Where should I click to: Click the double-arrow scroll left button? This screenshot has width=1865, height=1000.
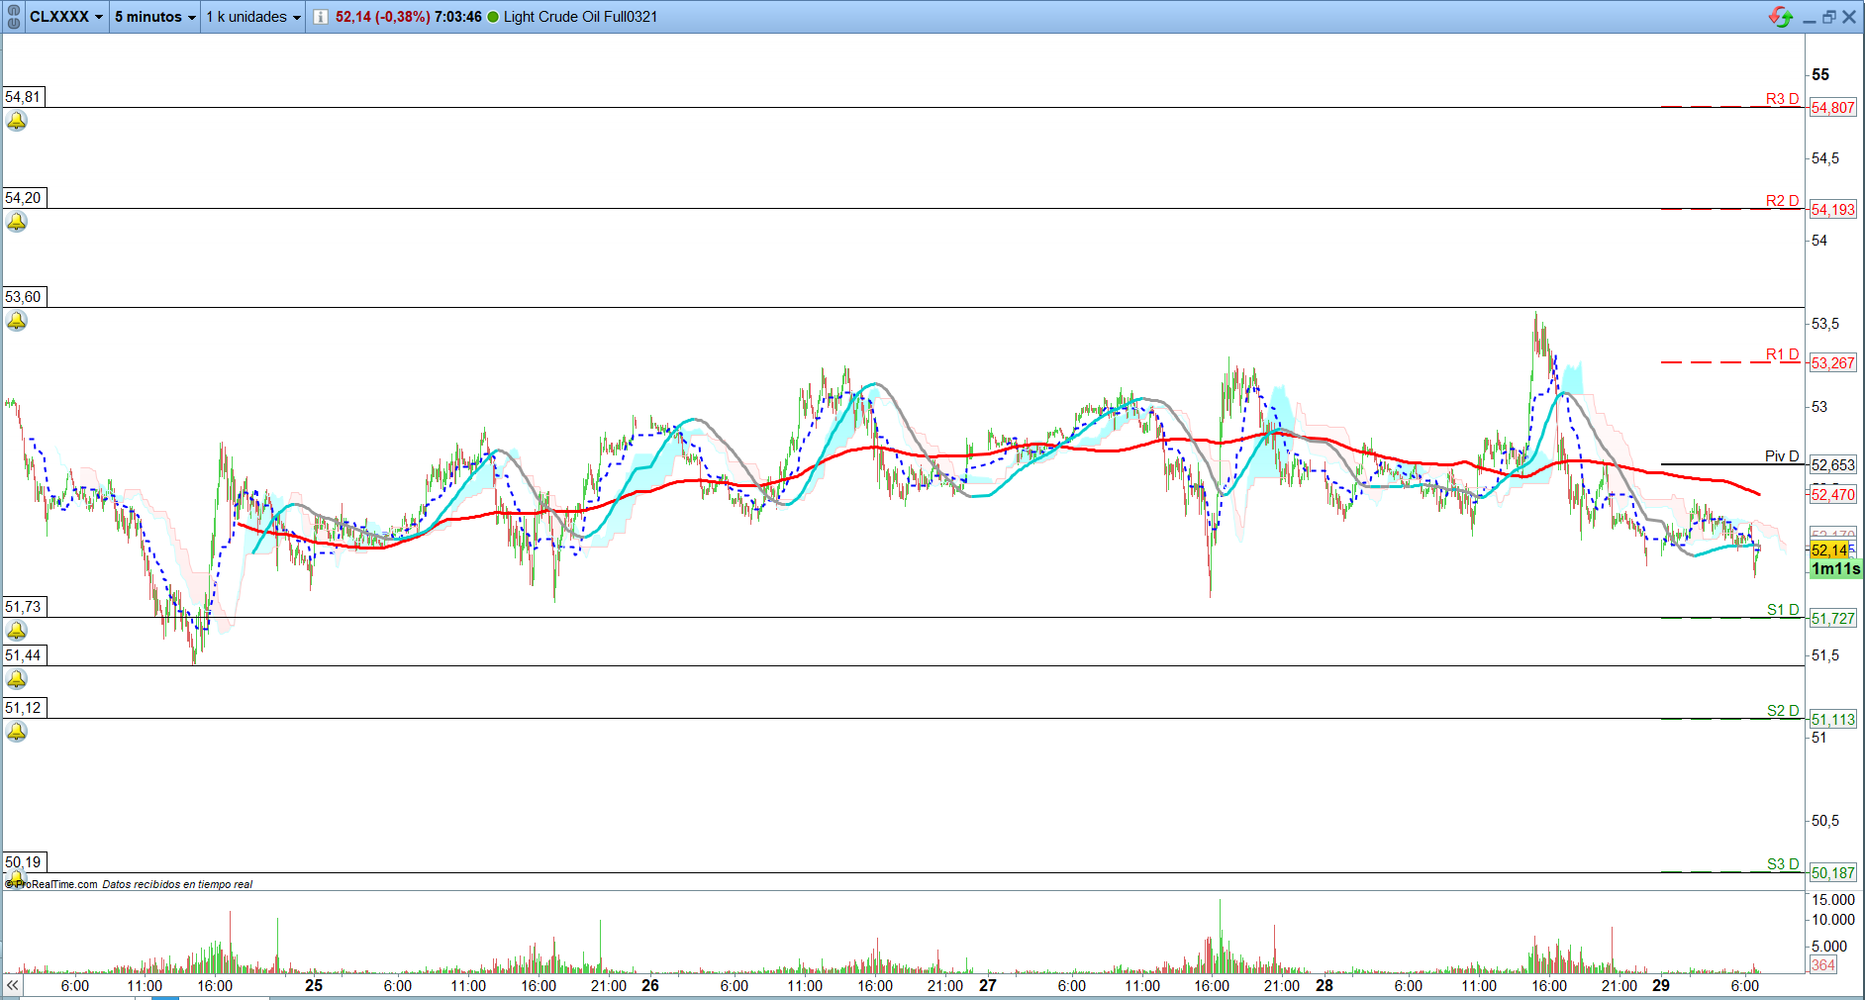[x=12, y=986]
